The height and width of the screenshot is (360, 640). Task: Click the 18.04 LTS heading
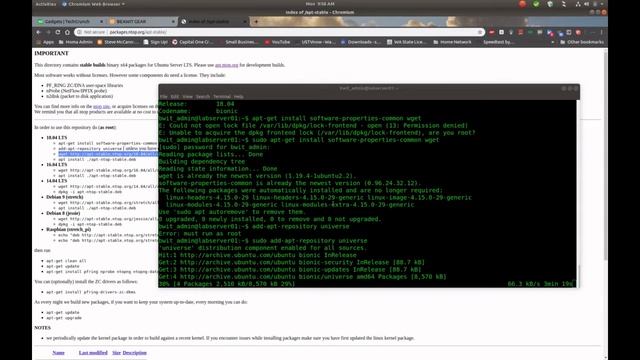56,138
